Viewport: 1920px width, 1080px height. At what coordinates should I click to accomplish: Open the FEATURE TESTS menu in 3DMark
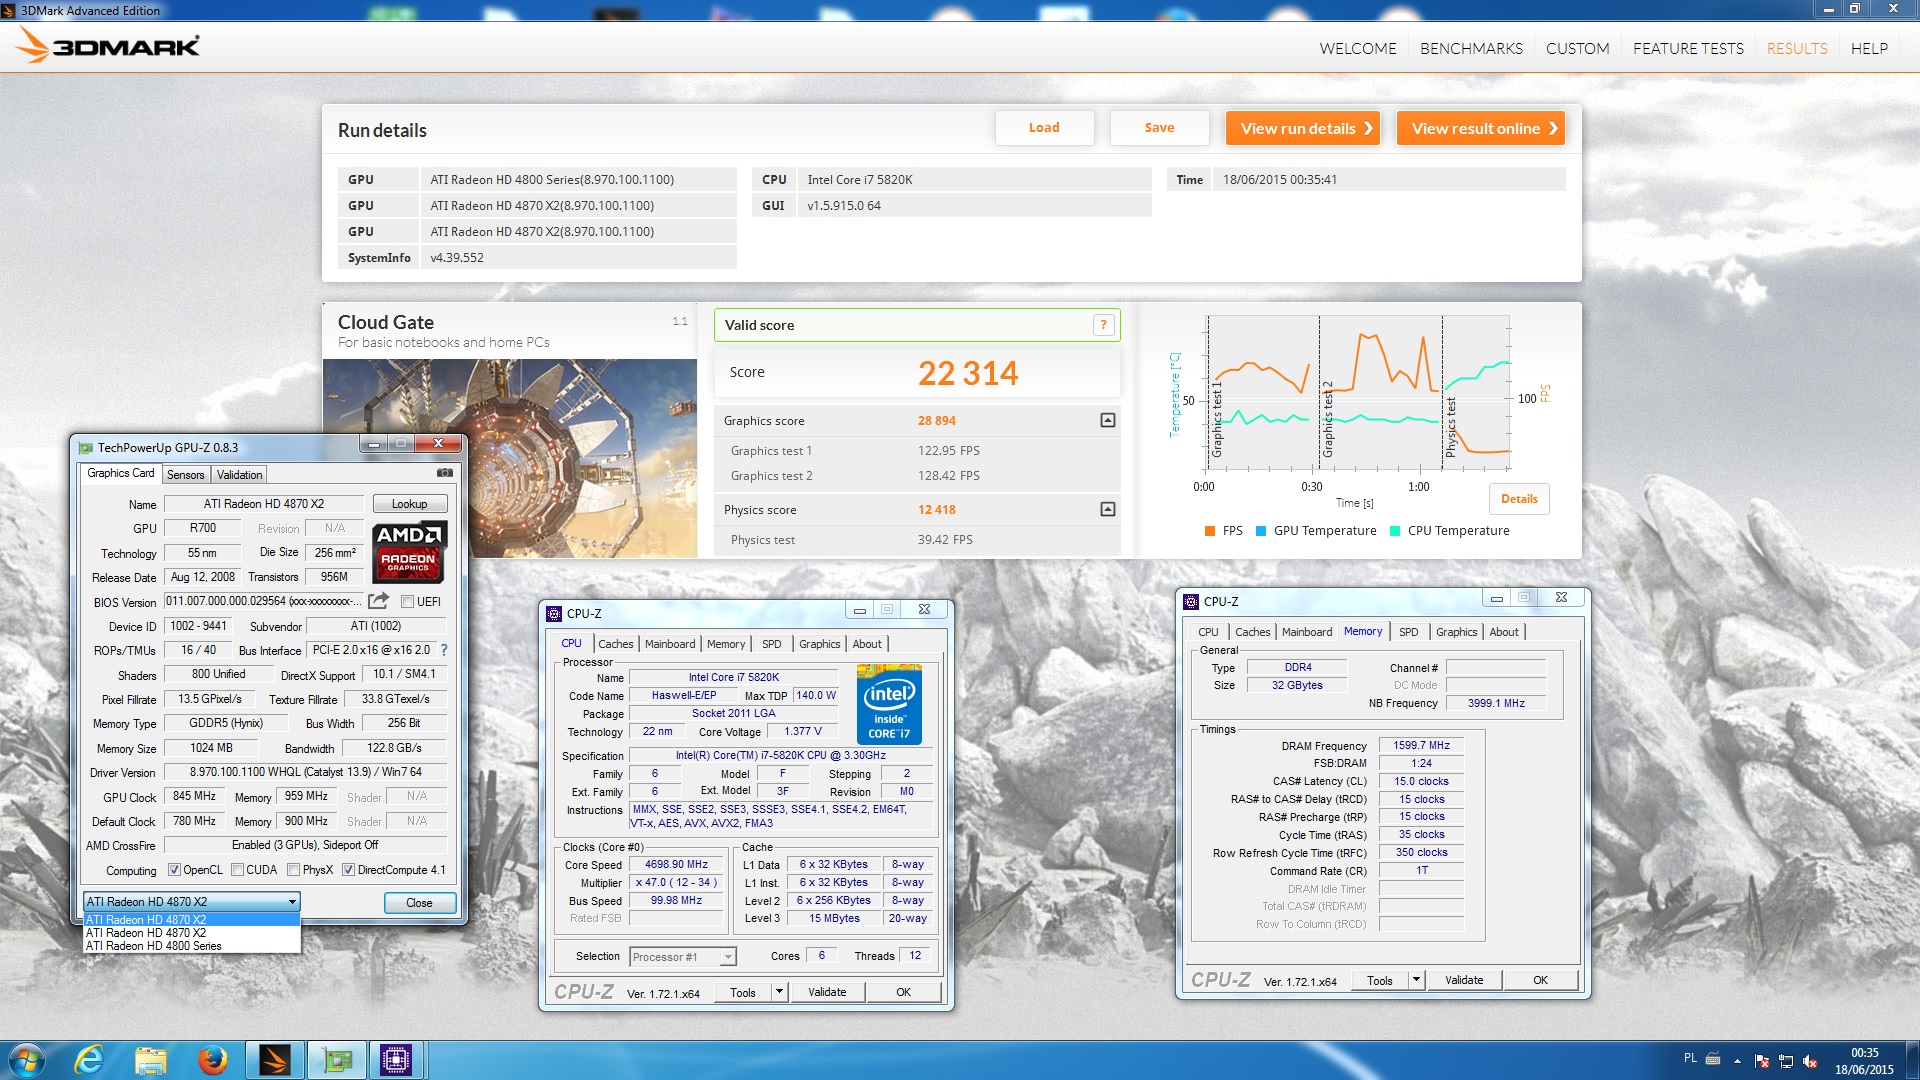1688,48
